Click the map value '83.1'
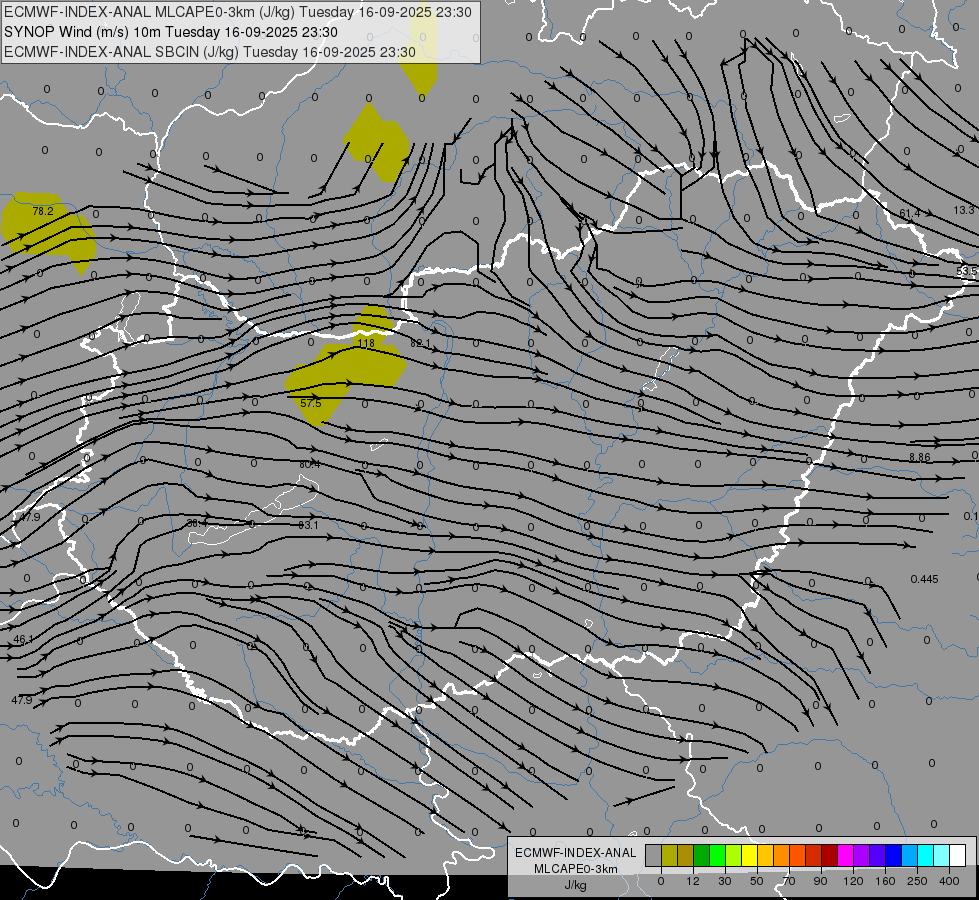979x900 pixels. (x=308, y=525)
